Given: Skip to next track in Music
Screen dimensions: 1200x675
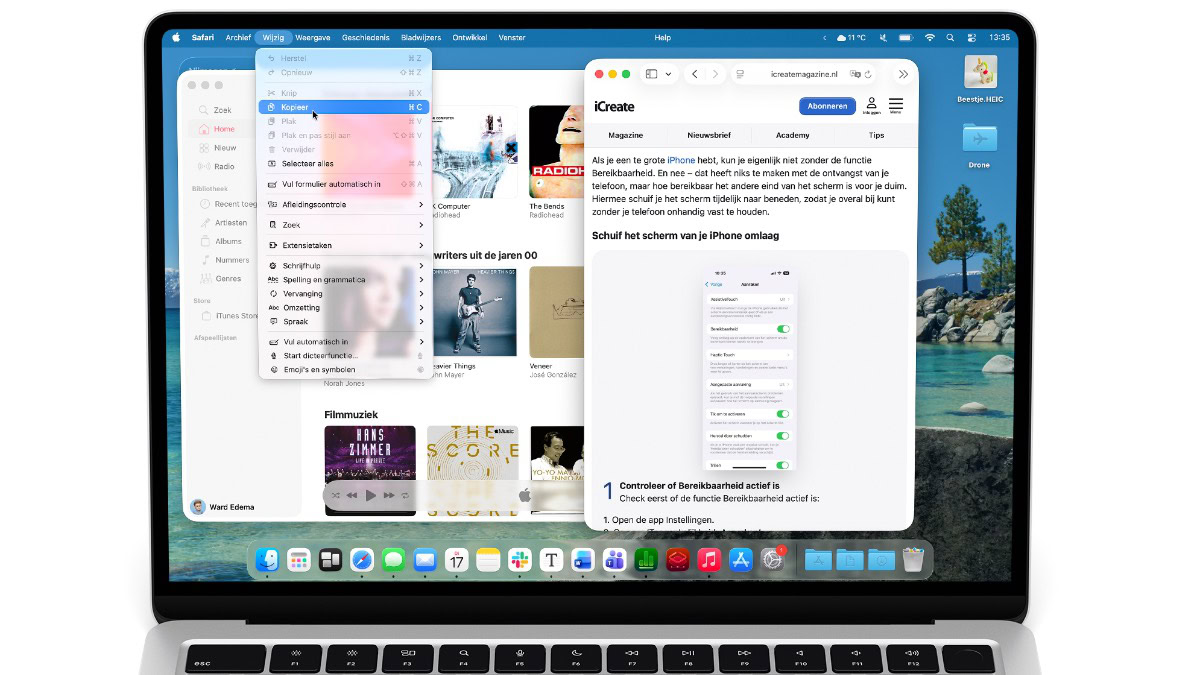Looking at the screenshot, I should [x=390, y=495].
